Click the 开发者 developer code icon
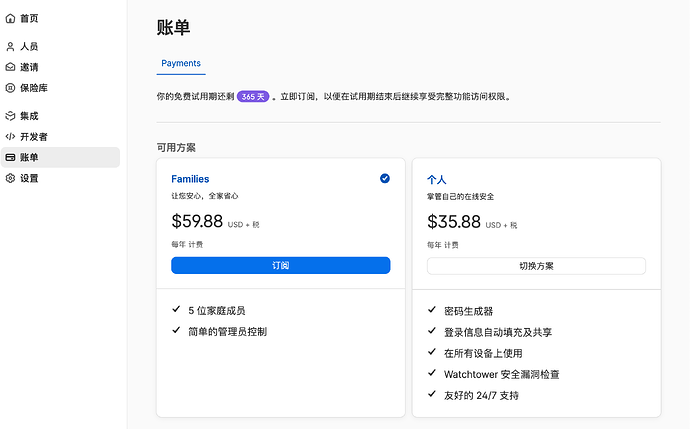Viewport: 690px width, 429px height. pos(10,136)
